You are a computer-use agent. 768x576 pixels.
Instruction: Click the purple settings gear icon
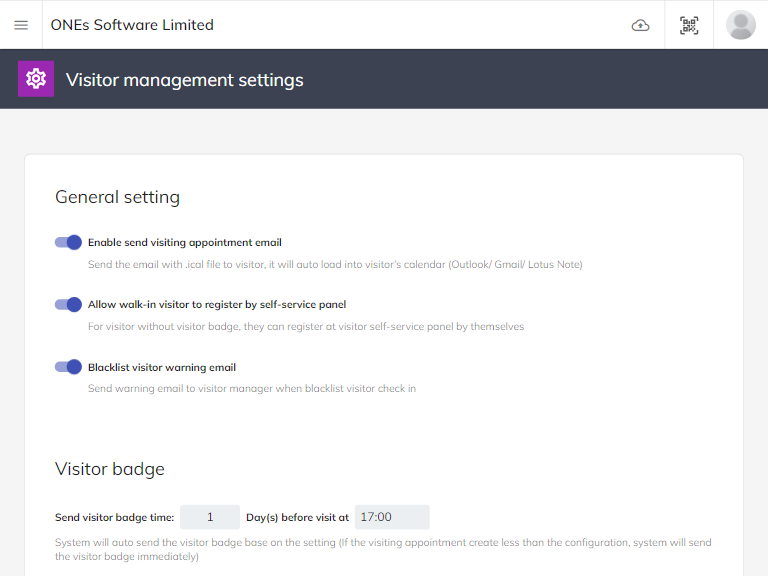tap(36, 79)
